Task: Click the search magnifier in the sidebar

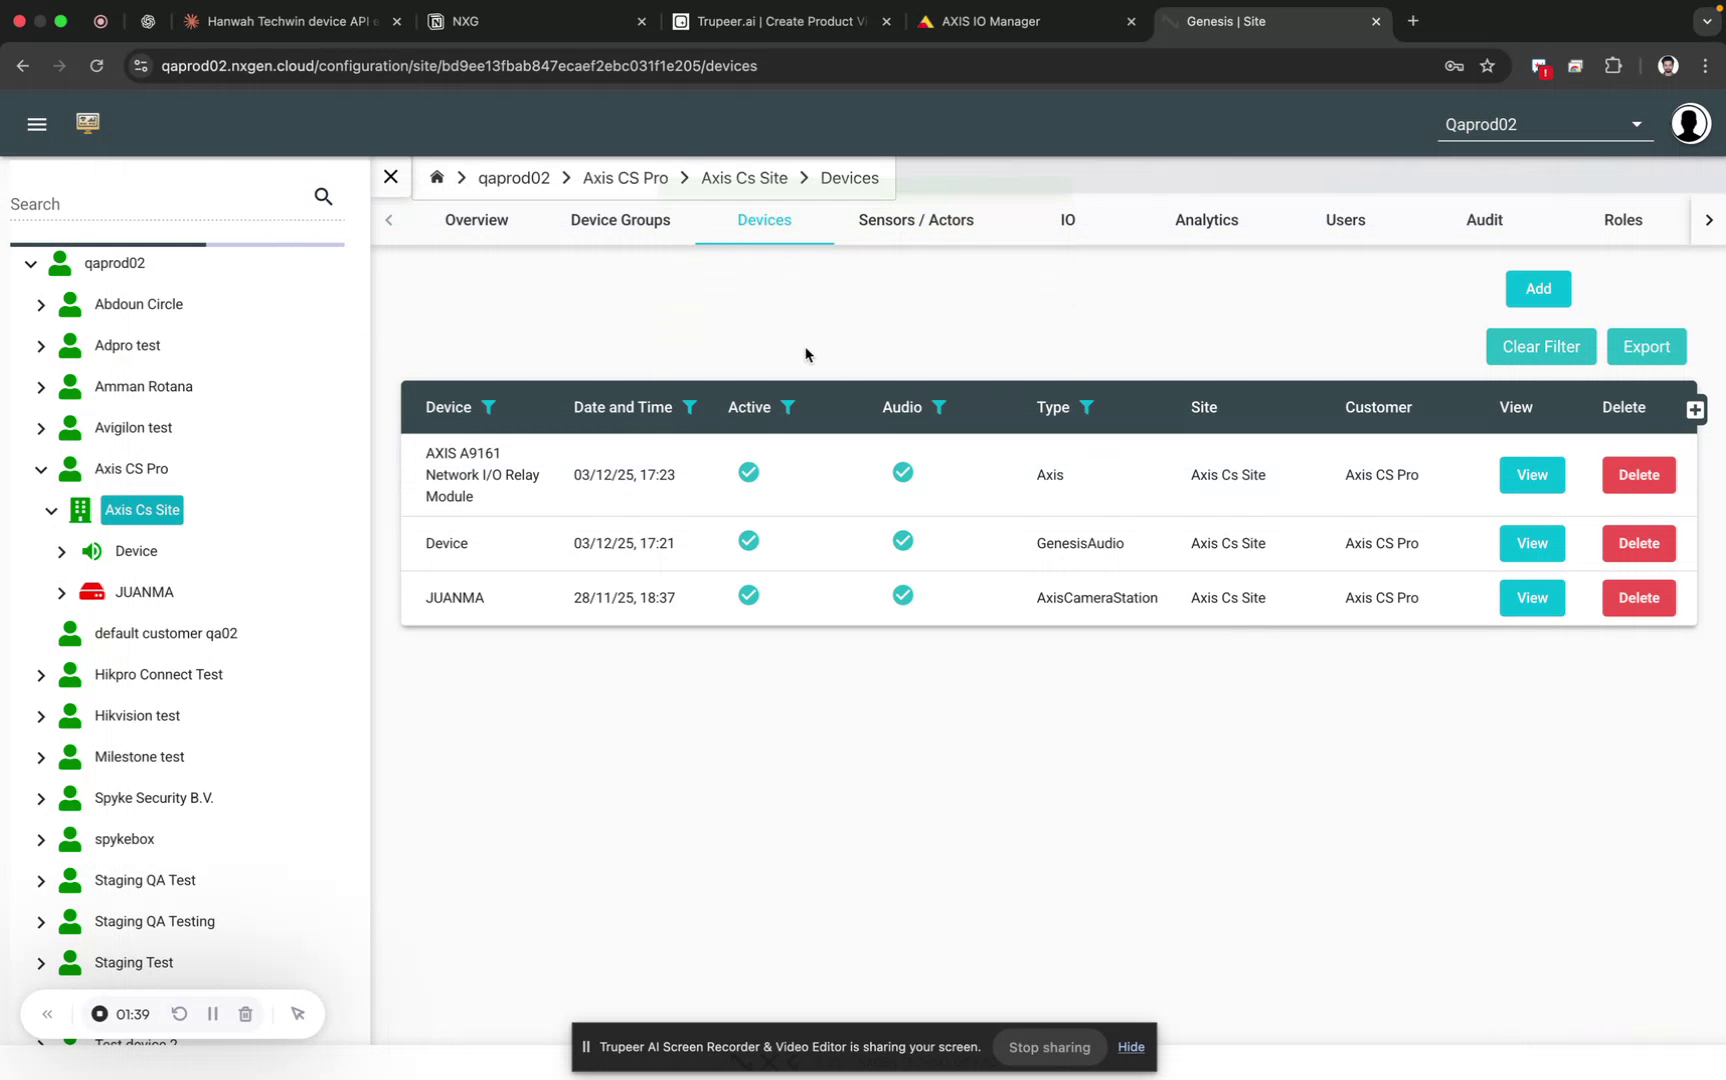Action: tap(323, 196)
